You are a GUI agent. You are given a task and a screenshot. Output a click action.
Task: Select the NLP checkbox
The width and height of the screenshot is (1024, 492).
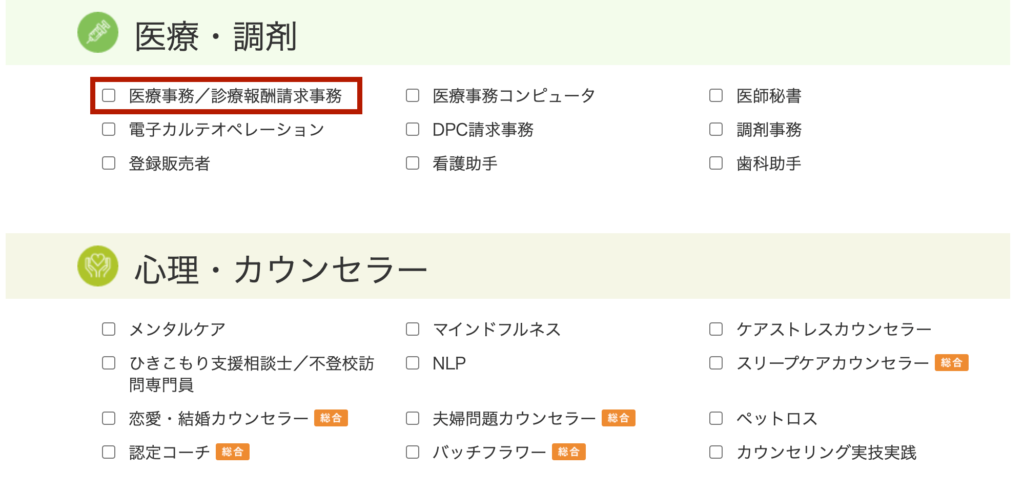[x=413, y=362]
